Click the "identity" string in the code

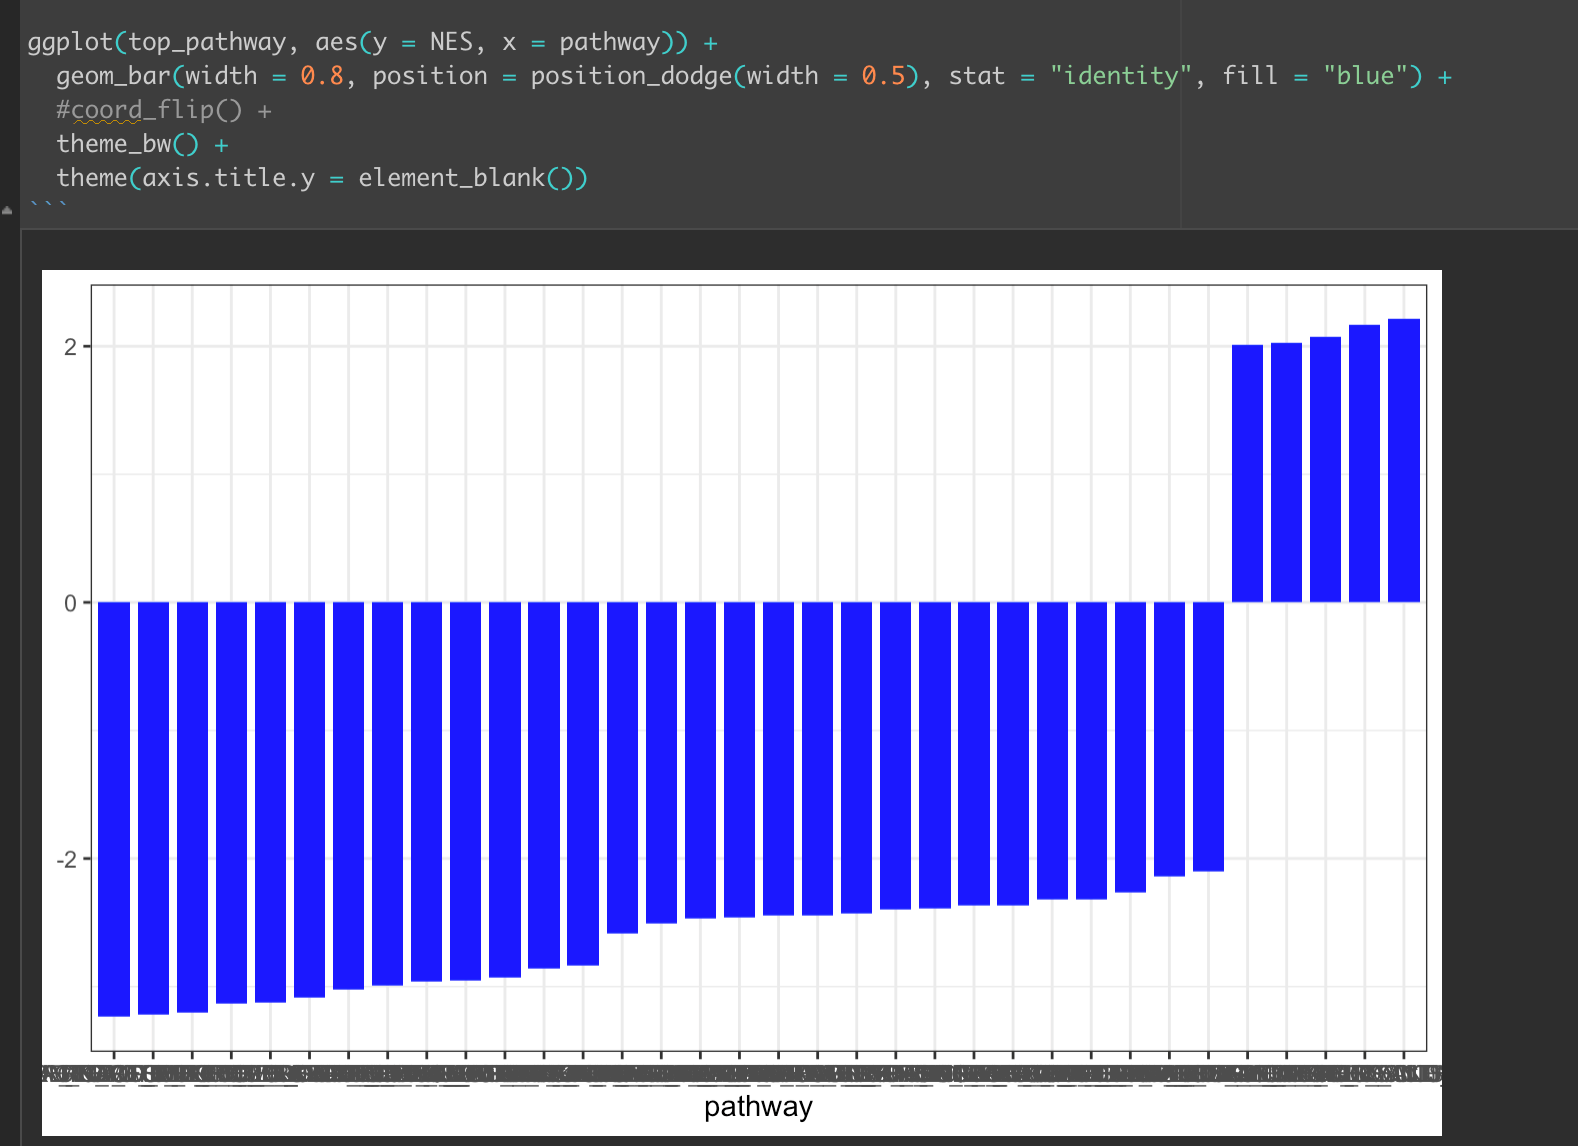[x=1121, y=76]
